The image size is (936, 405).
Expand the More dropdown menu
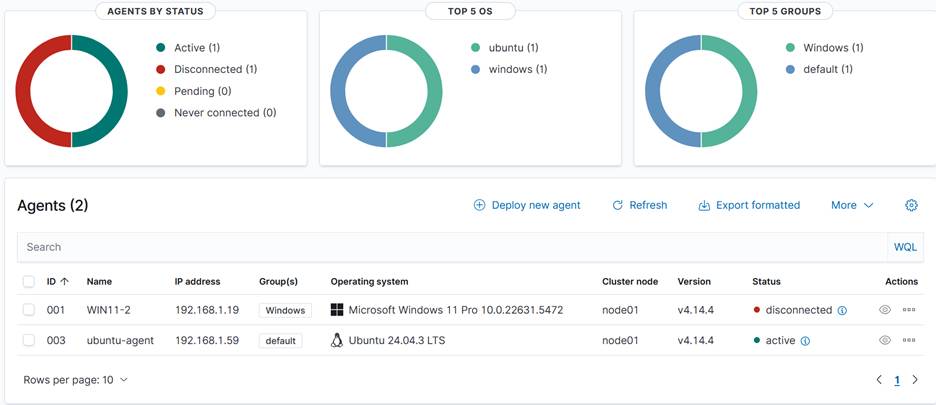pyautogui.click(x=852, y=205)
